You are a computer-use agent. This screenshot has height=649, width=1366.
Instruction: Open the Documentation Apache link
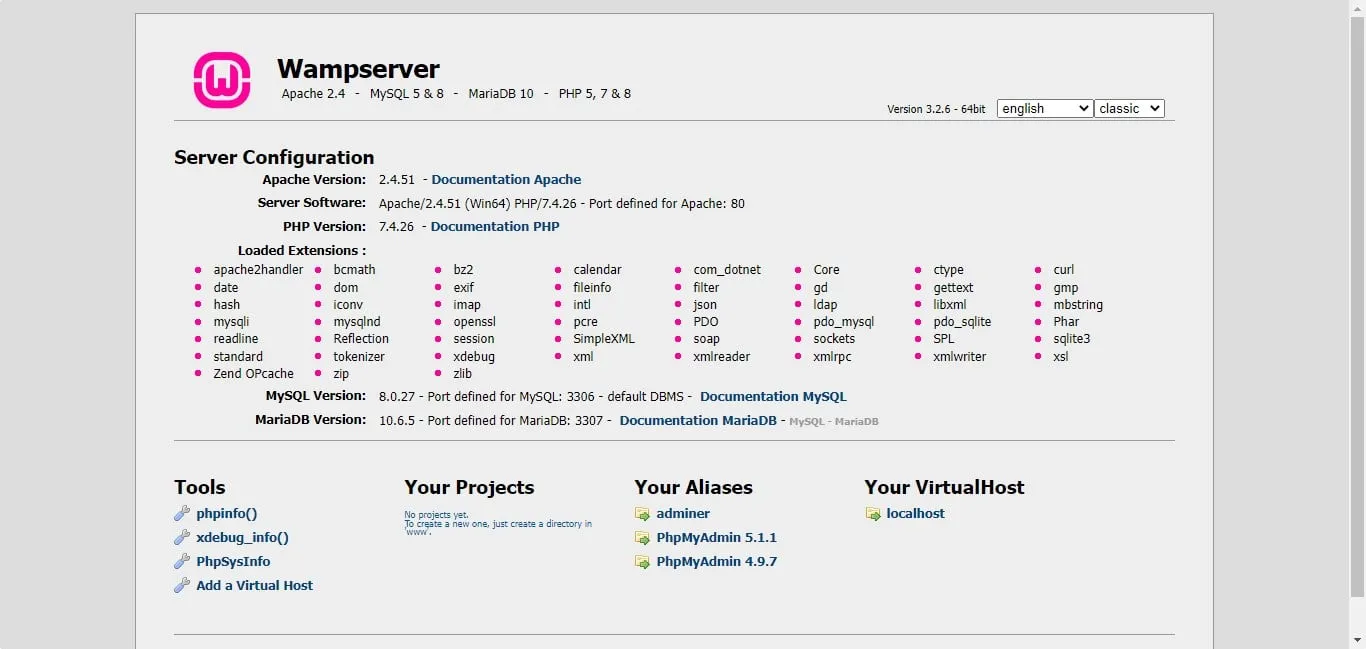click(506, 180)
